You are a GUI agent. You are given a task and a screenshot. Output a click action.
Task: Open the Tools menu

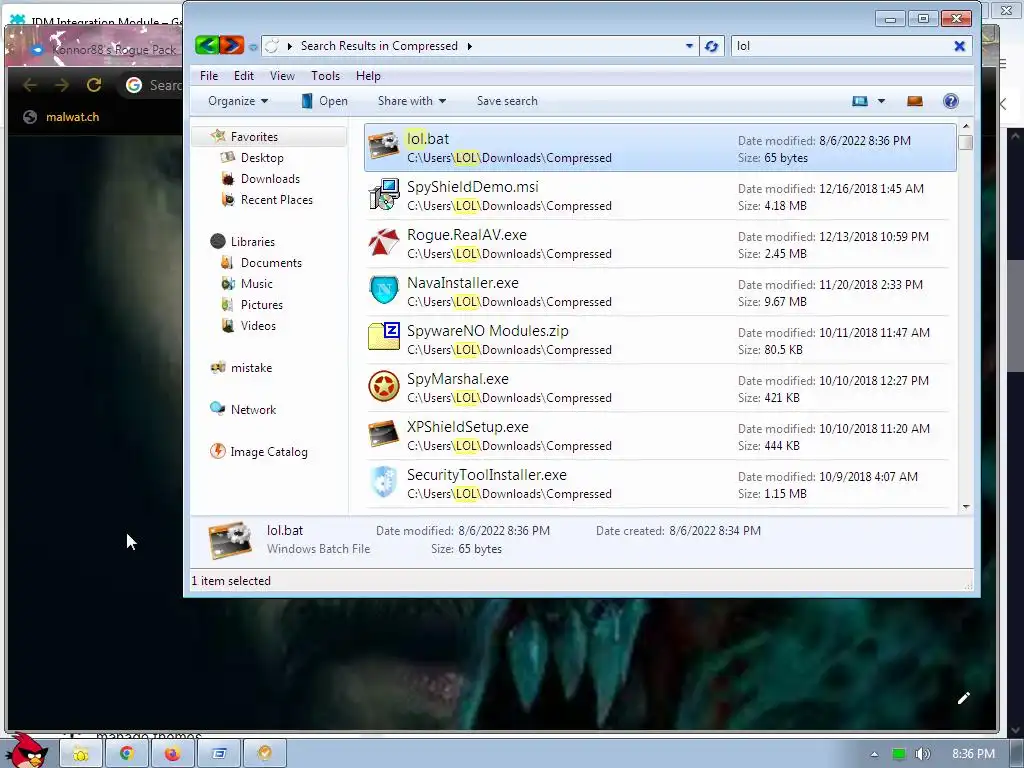coord(325,76)
